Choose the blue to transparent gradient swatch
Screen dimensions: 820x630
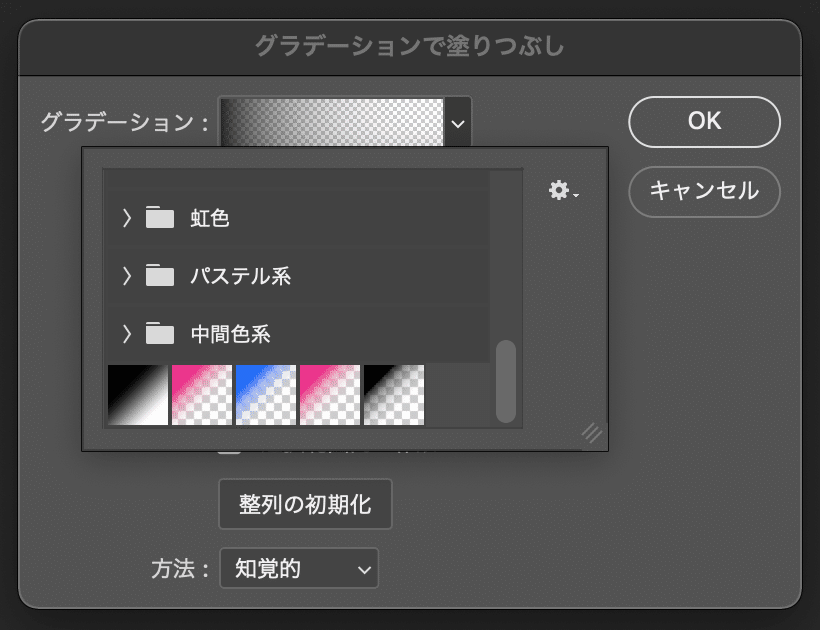tap(266, 395)
